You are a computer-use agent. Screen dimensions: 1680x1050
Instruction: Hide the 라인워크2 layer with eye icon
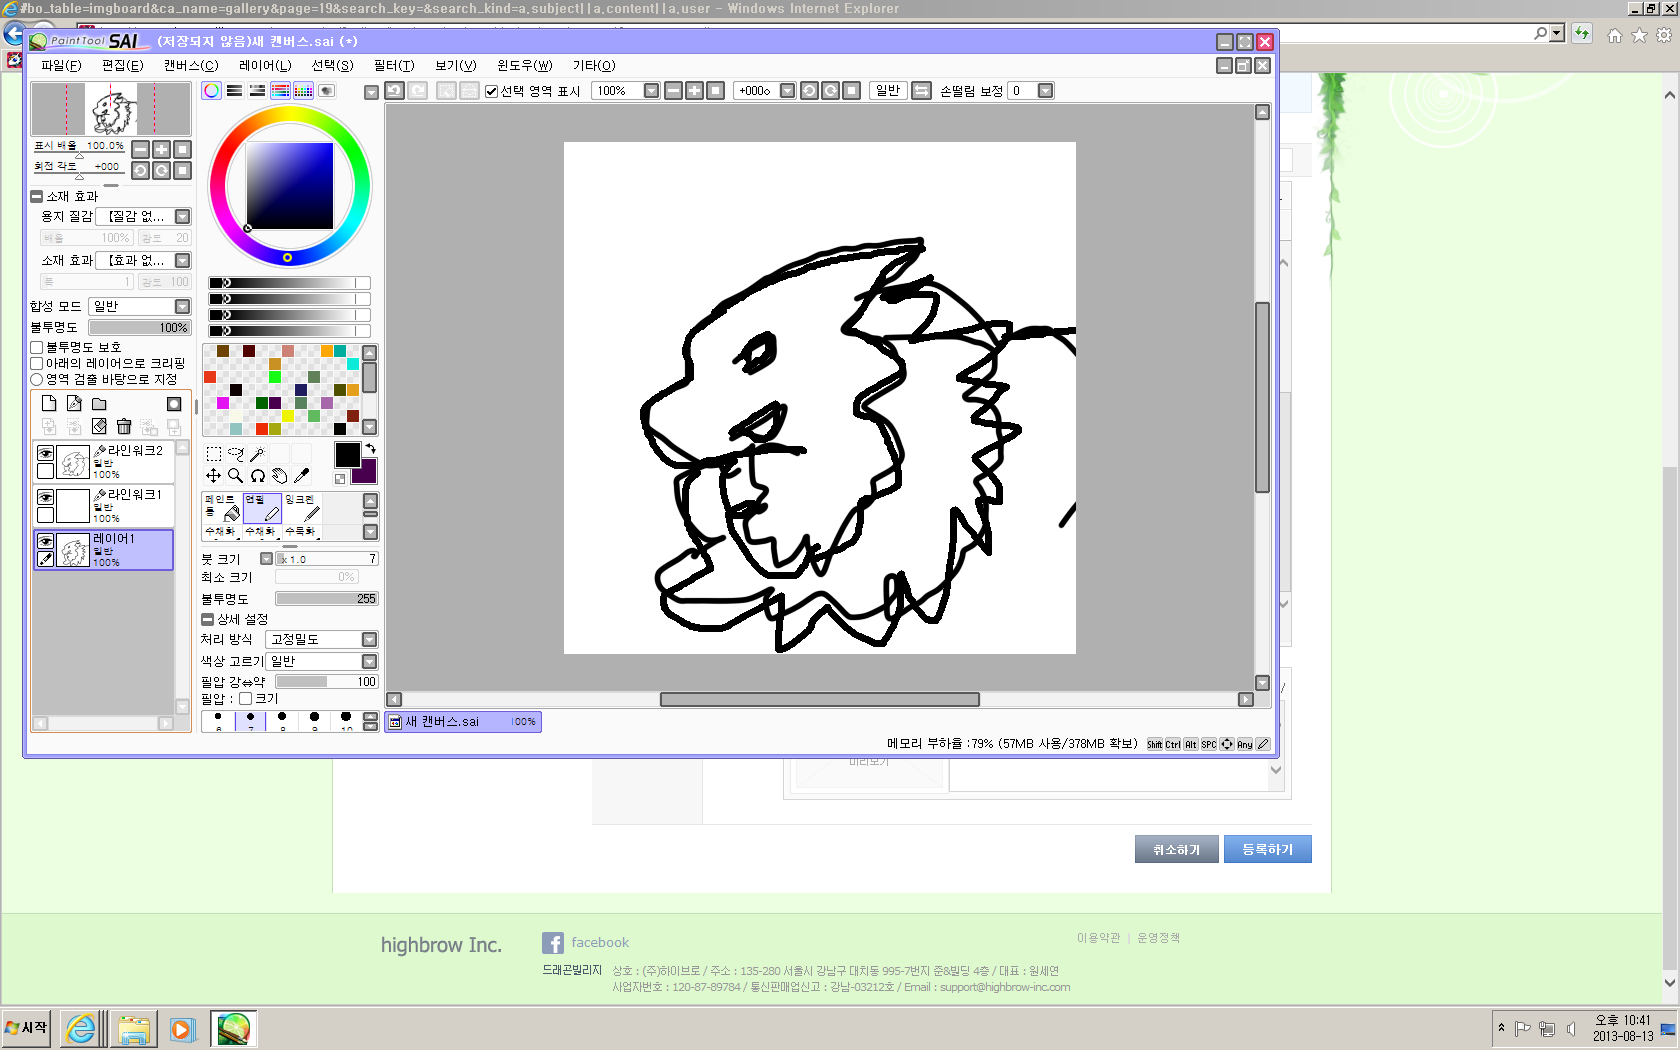pos(45,453)
